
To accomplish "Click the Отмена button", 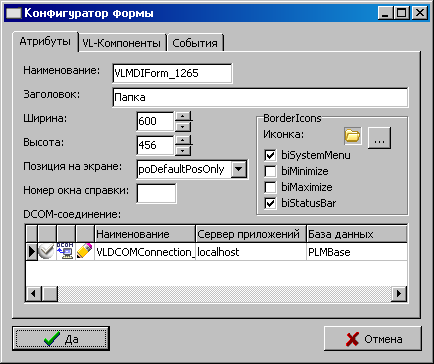I will tap(373, 339).
